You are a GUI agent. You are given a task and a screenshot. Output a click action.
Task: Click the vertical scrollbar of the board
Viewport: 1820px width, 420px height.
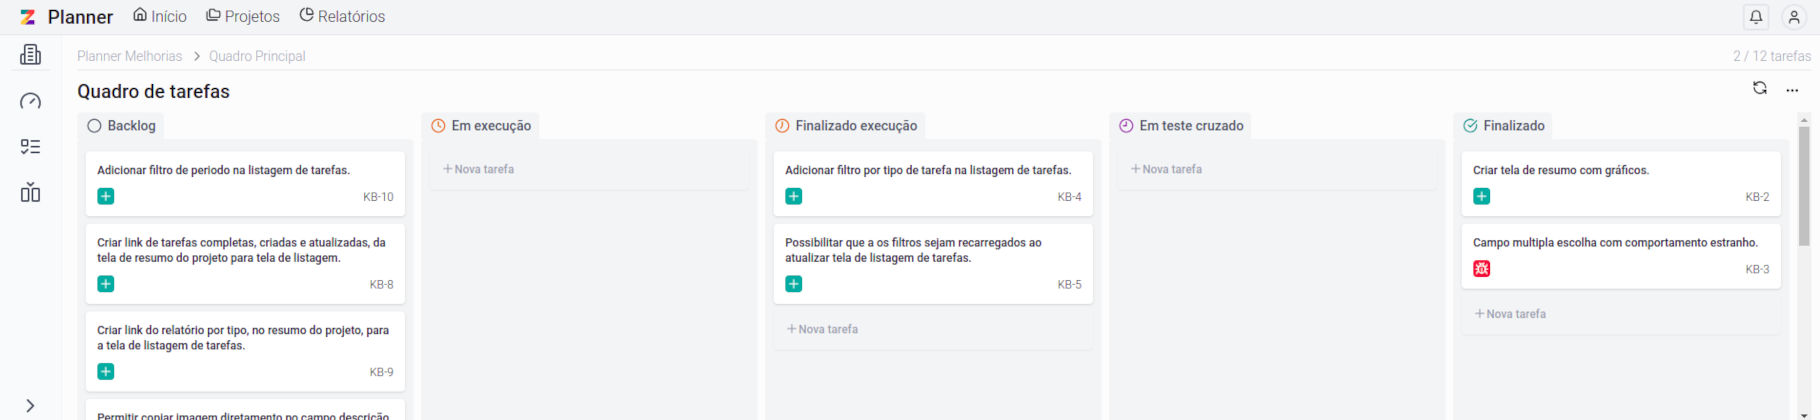(1804, 185)
